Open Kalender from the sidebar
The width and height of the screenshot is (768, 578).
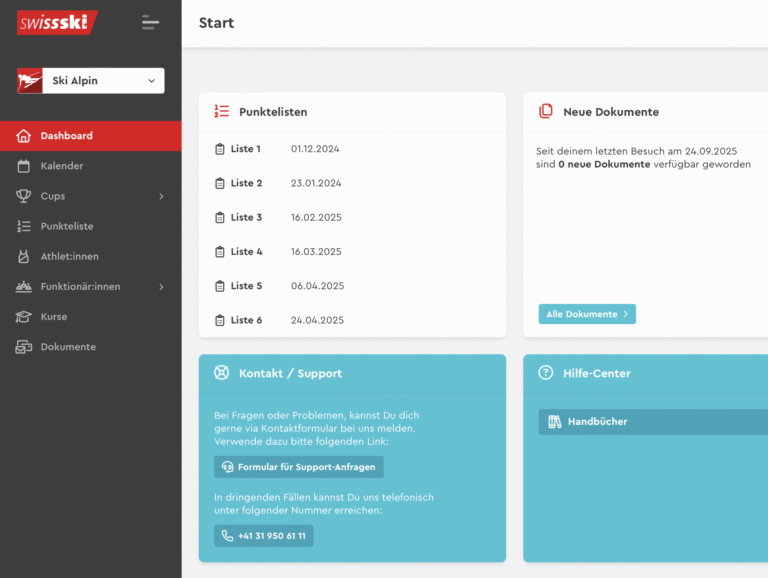tap(61, 166)
